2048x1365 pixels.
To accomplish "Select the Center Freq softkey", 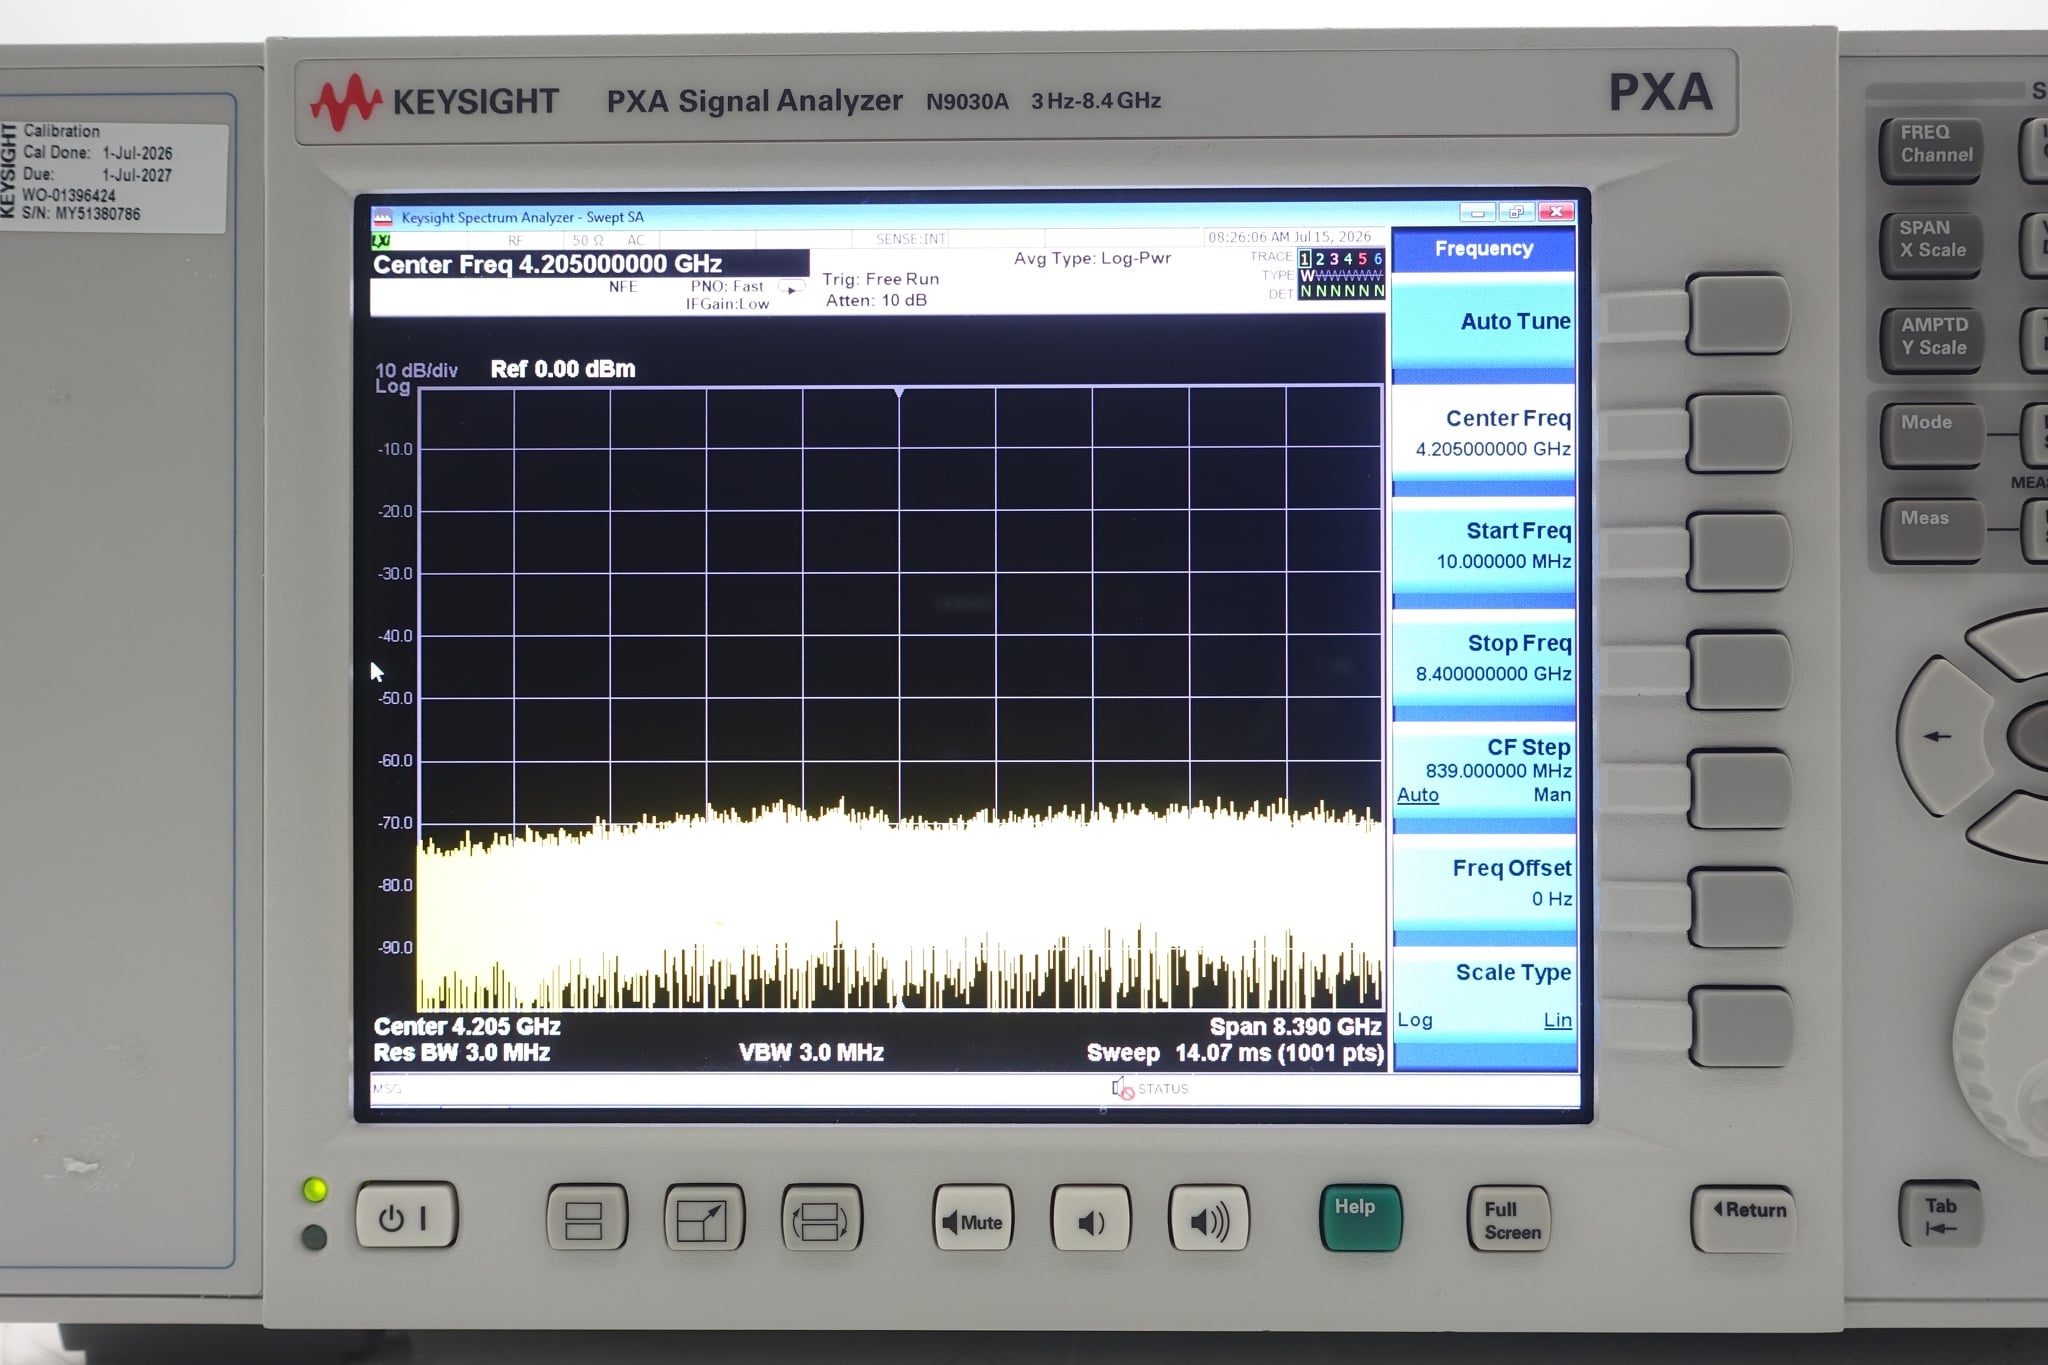I will click(1484, 433).
